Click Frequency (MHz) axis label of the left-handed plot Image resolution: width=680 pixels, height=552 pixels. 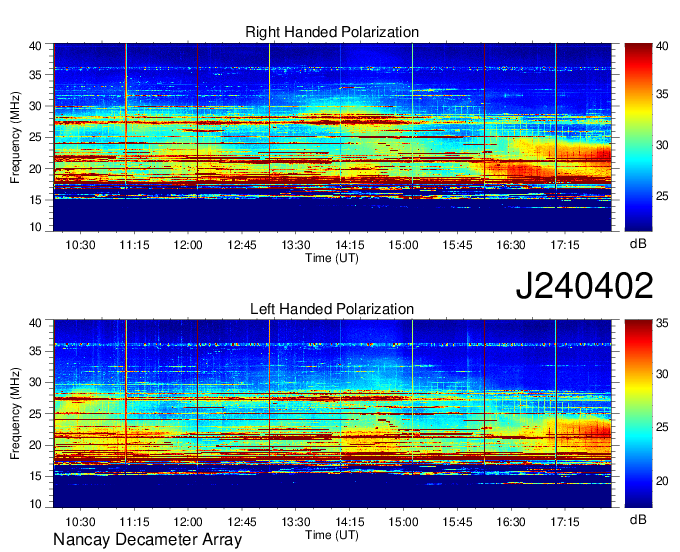(15, 414)
